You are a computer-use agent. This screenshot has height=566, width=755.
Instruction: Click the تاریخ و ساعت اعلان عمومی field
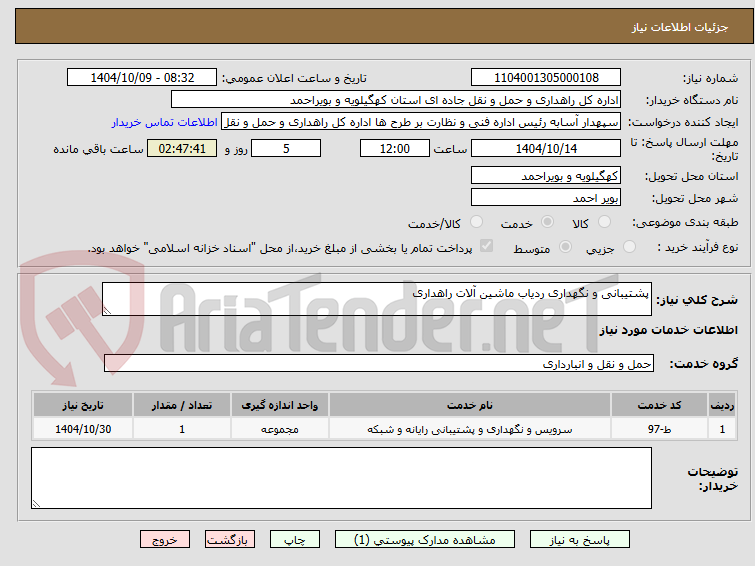click(x=142, y=77)
